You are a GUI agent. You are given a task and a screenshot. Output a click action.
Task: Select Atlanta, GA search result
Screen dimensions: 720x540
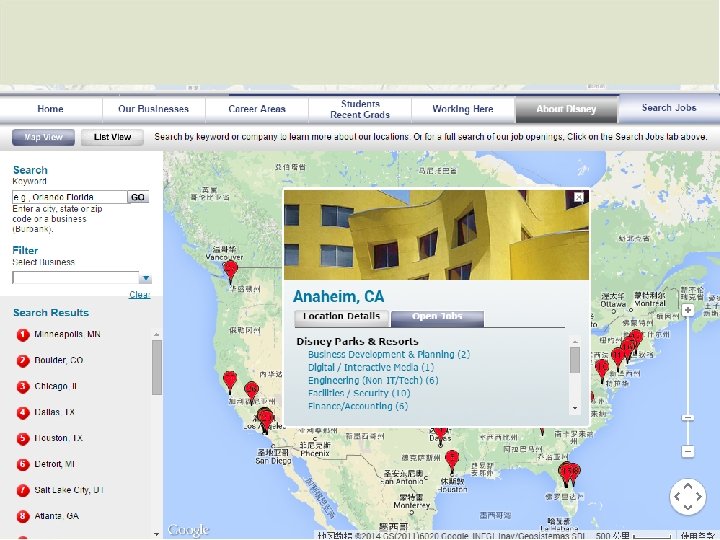point(56,516)
